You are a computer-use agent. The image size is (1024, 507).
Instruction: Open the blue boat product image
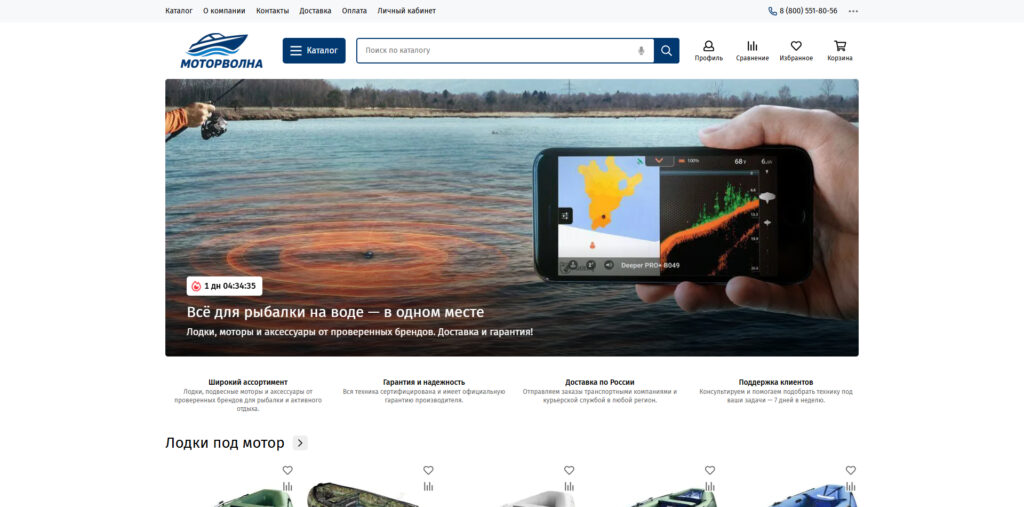point(813,495)
